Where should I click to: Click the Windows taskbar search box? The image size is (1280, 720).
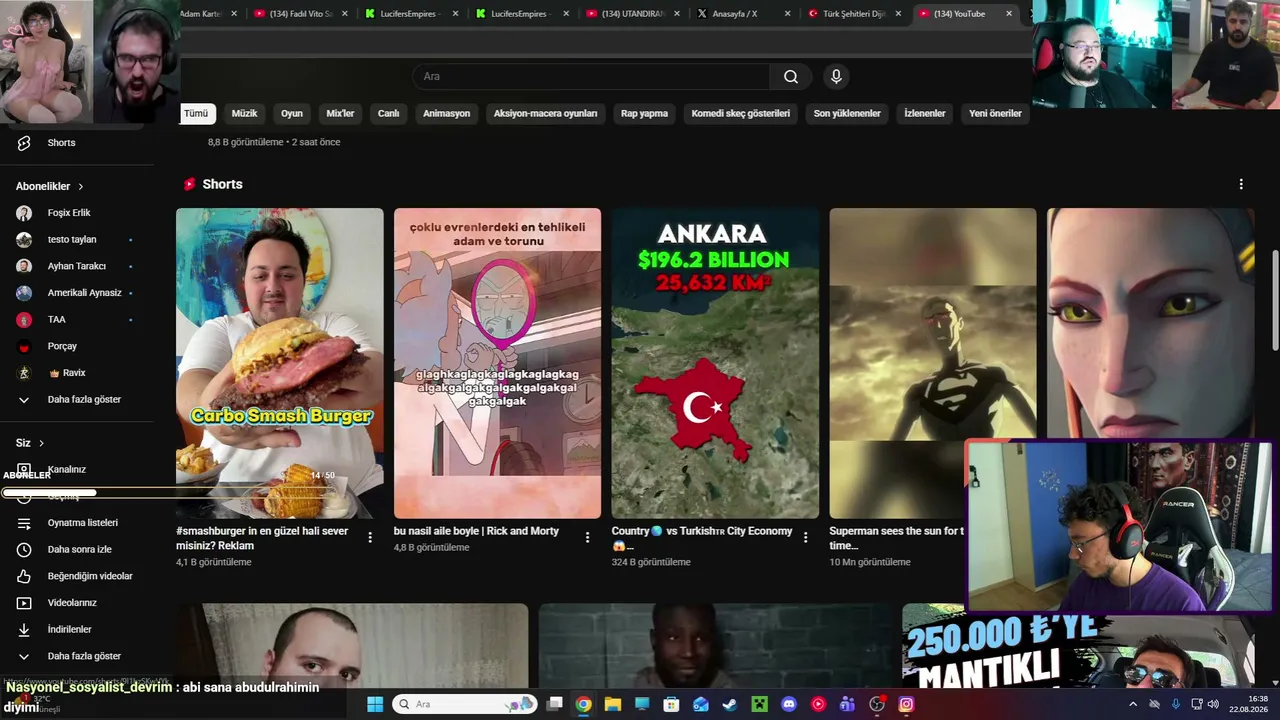pyautogui.click(x=465, y=704)
